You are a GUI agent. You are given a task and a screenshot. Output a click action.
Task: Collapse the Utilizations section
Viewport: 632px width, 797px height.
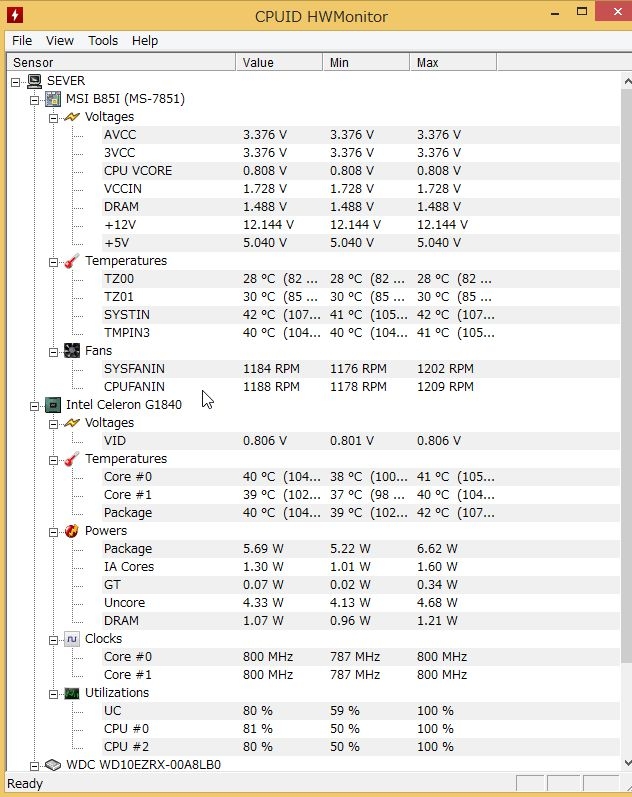(x=53, y=693)
